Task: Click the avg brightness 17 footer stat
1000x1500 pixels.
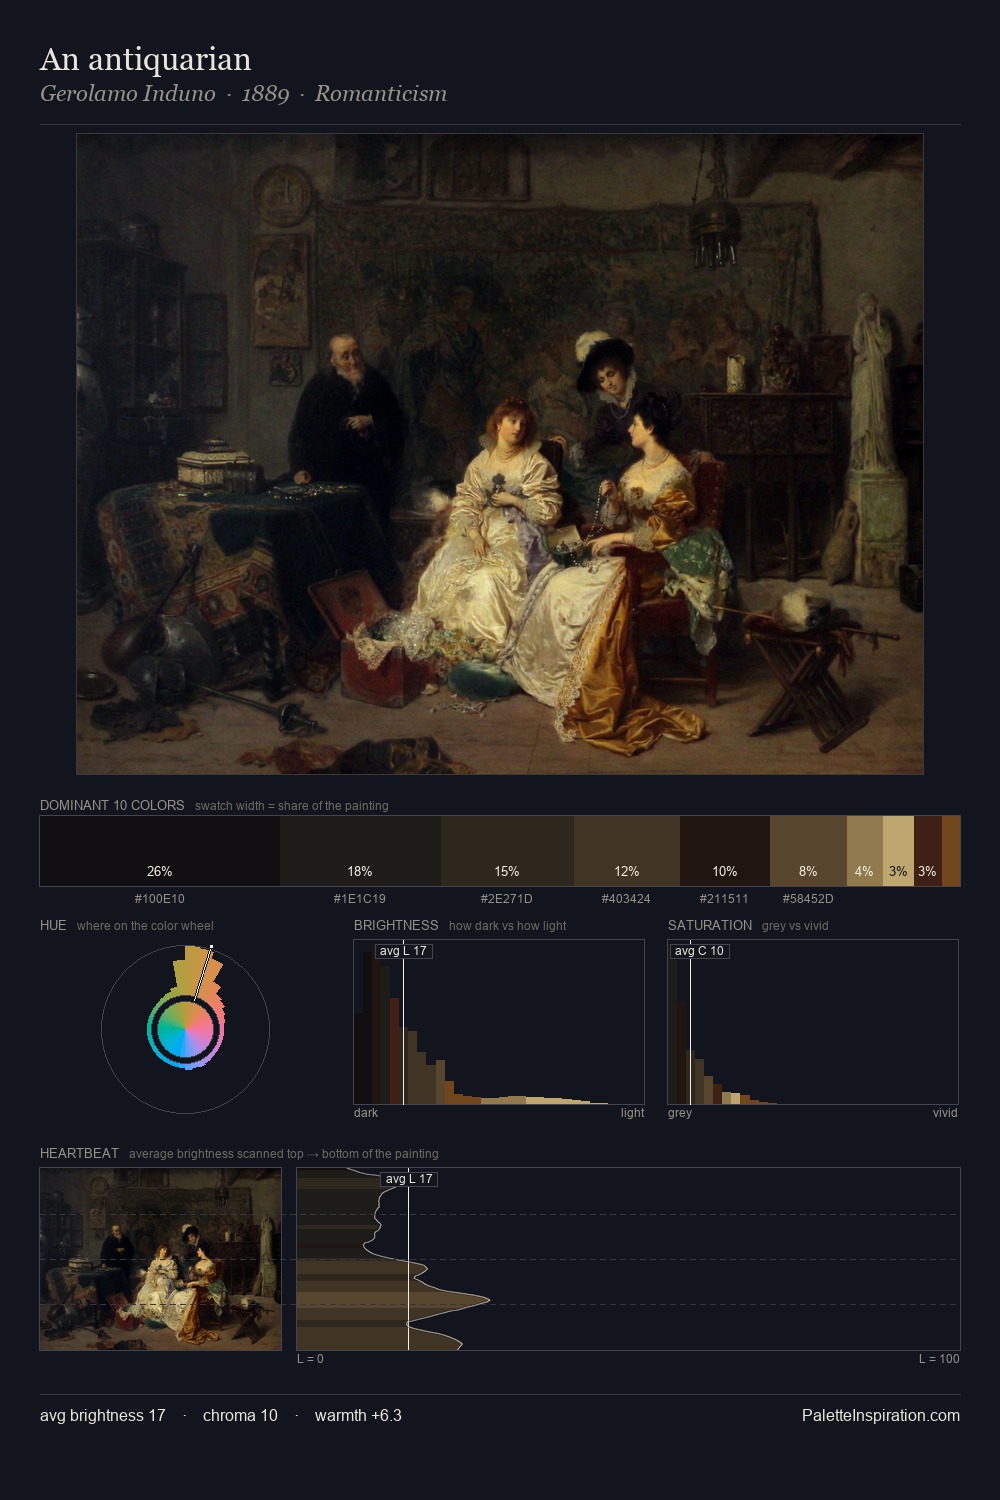Action: point(103,1415)
